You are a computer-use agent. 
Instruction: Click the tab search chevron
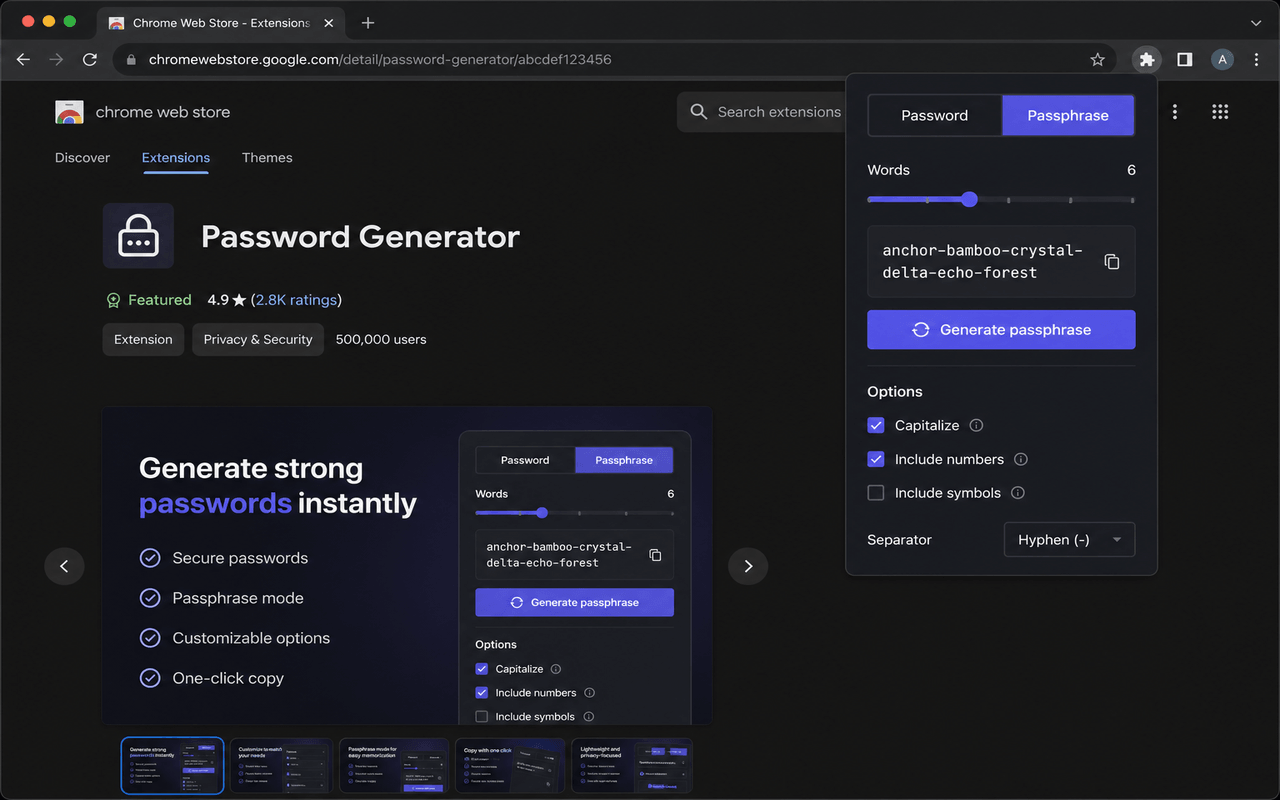1257,22
